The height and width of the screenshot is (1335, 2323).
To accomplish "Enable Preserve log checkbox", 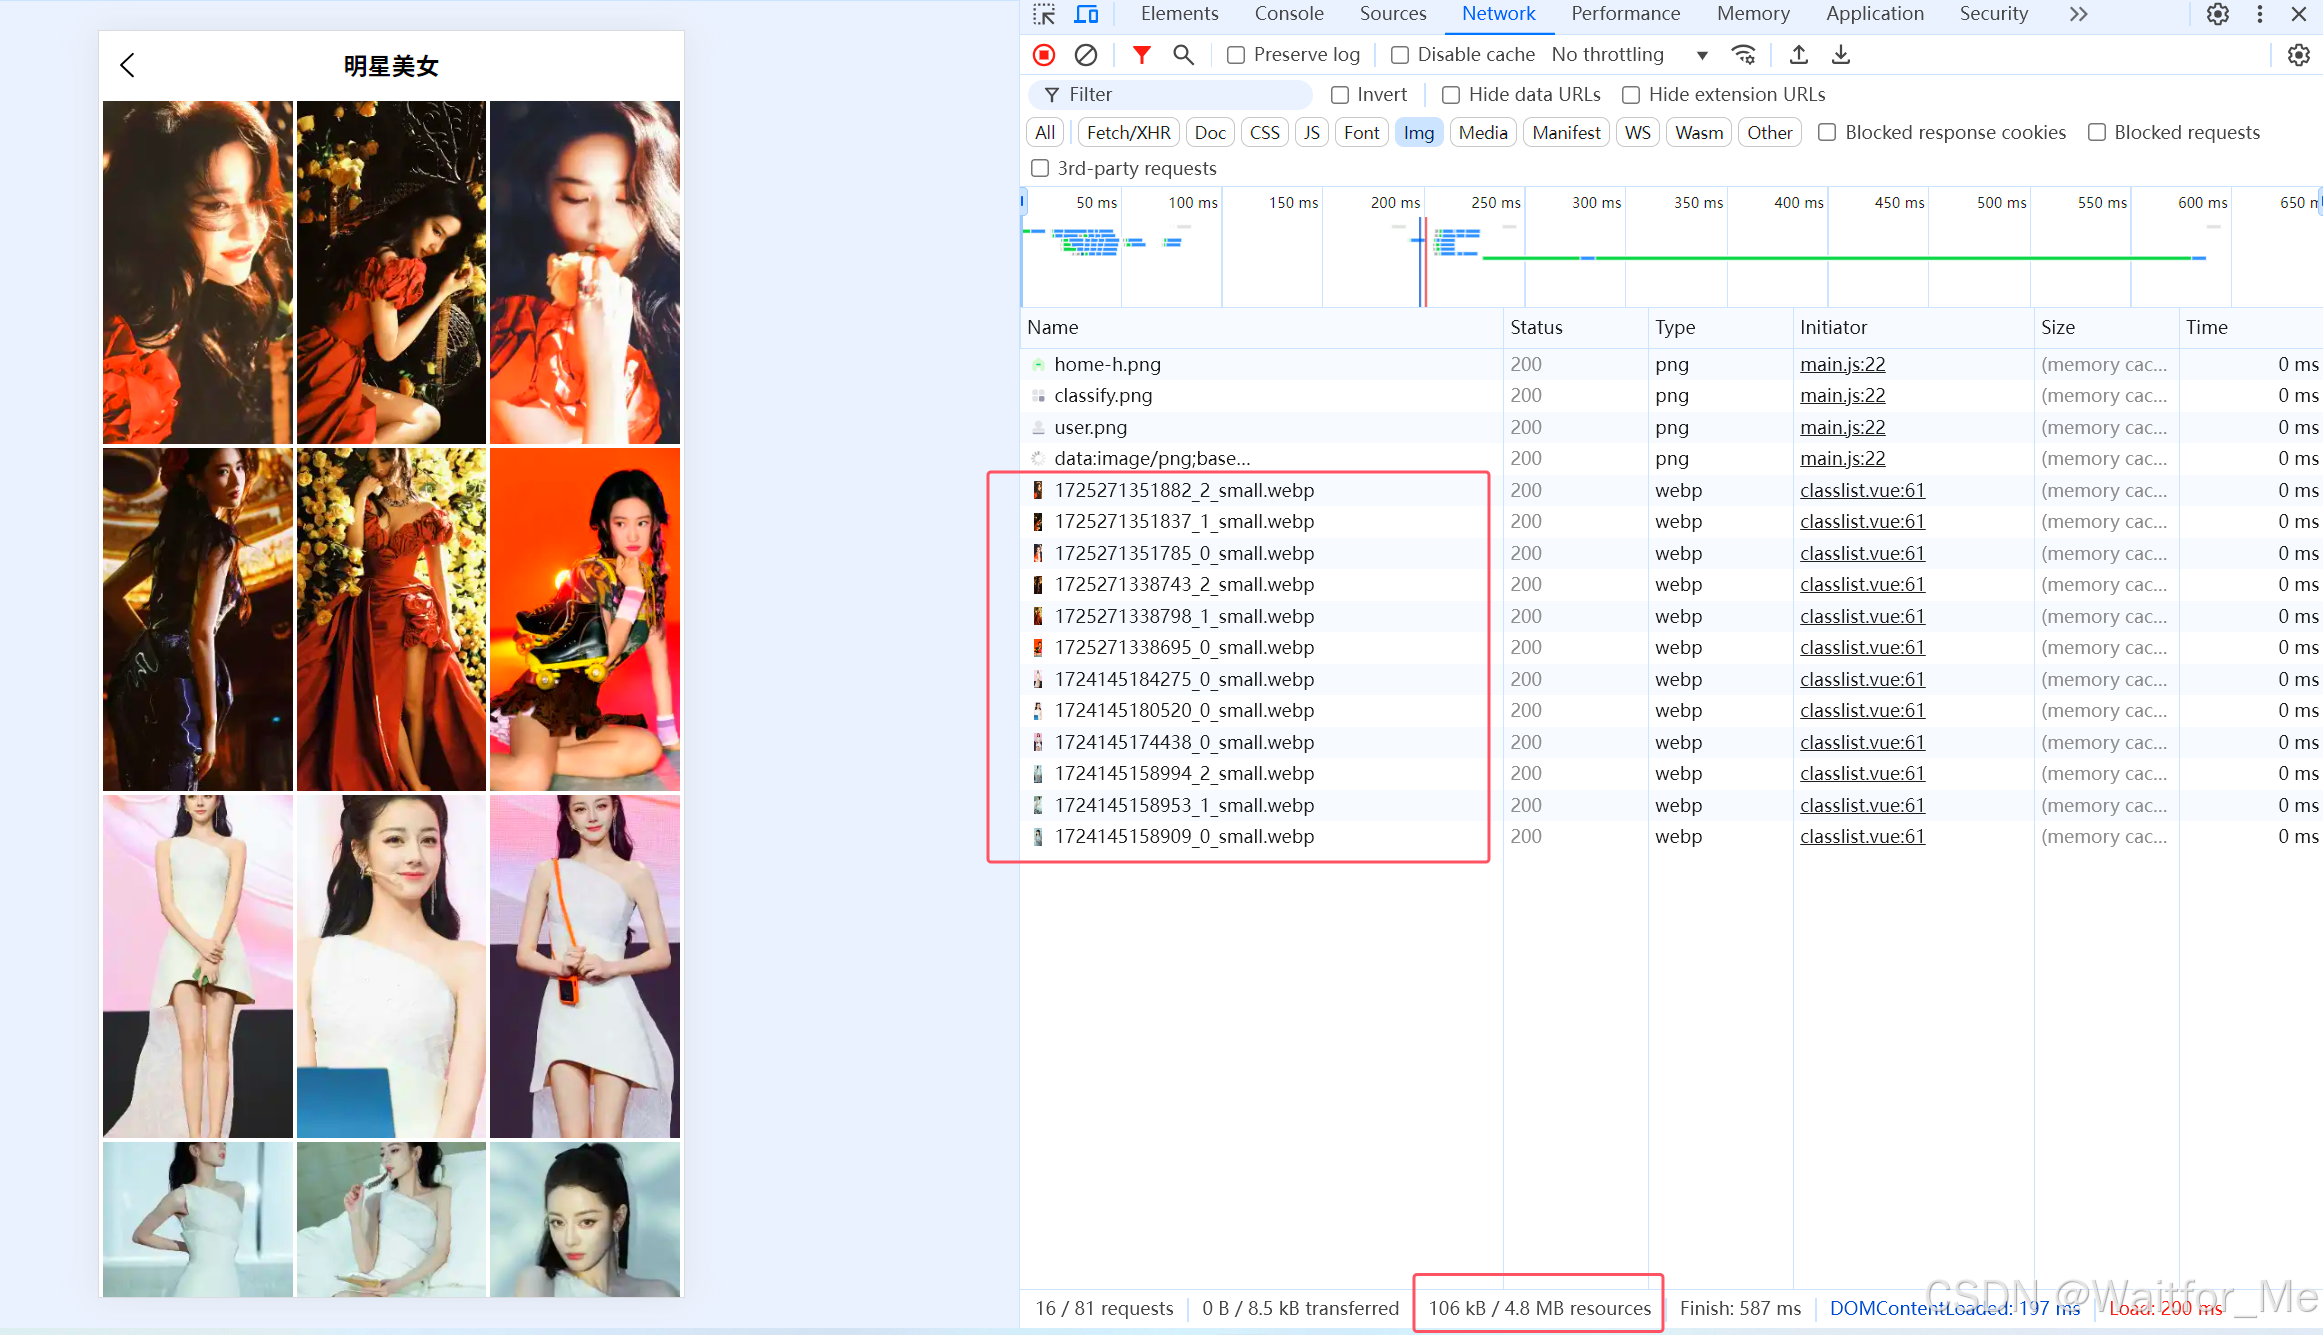I will click(x=1236, y=55).
